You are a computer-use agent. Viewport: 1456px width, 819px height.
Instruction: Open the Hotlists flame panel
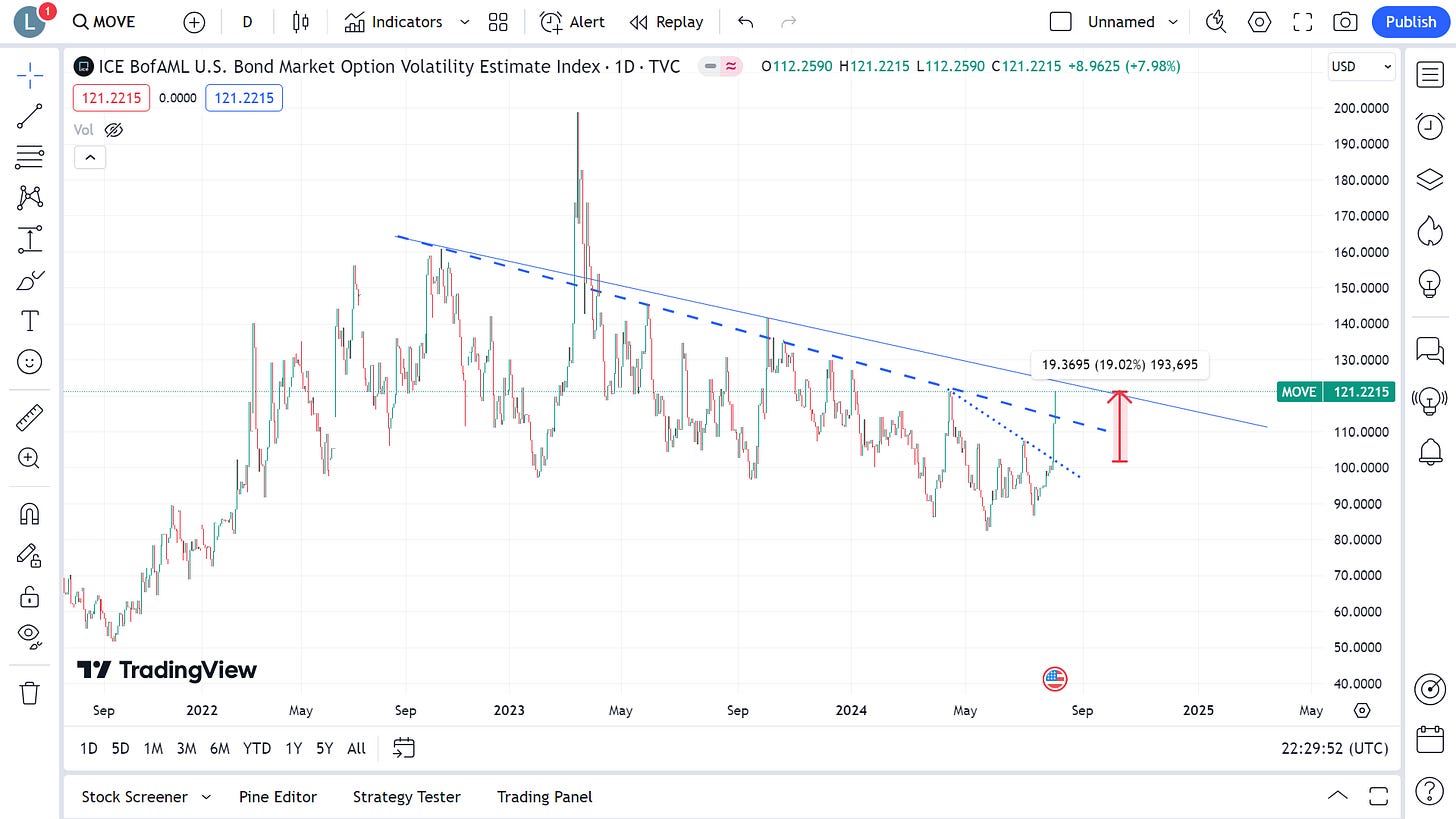point(1430,231)
